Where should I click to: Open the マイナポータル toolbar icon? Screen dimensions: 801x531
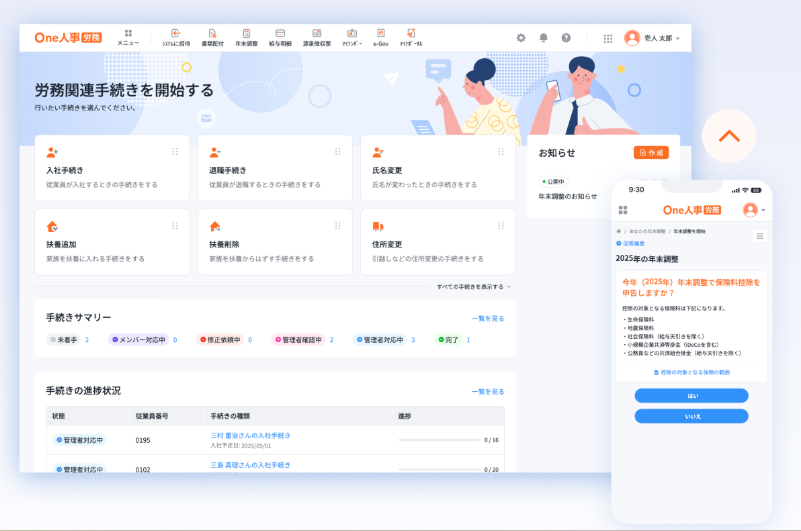point(411,38)
